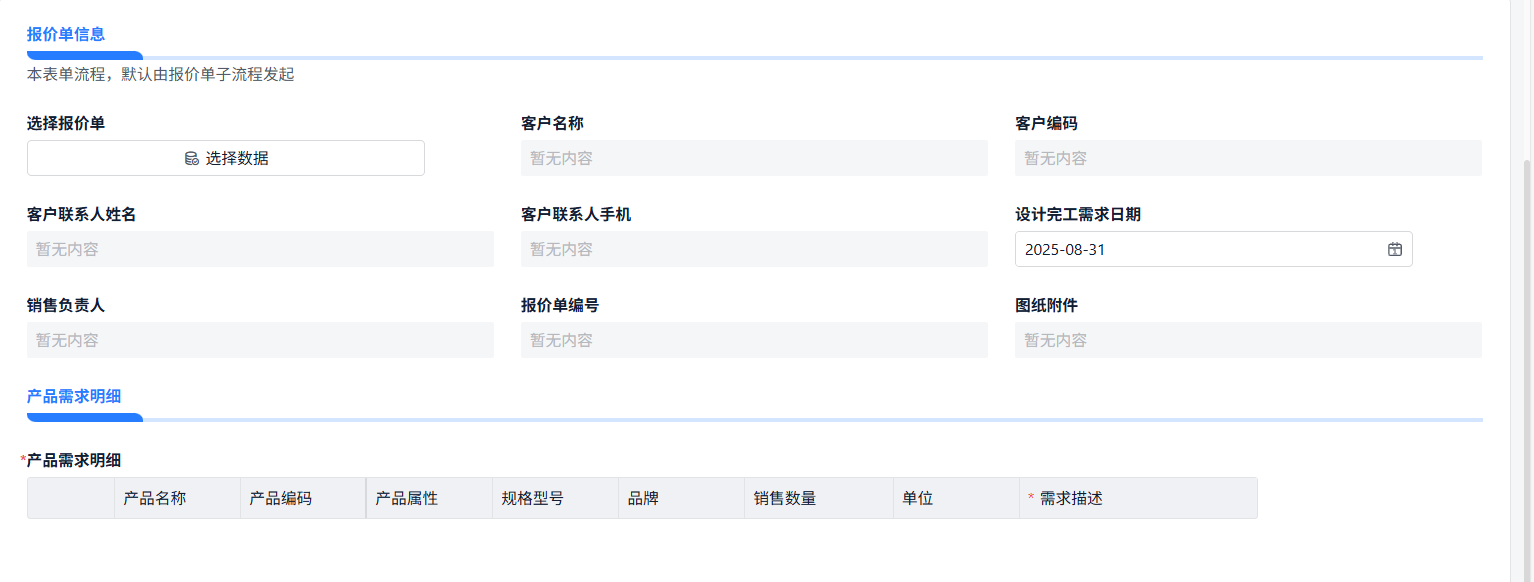This screenshot has width=1534, height=582.
Task: Click the 图纸附件 field
Action: point(1248,340)
